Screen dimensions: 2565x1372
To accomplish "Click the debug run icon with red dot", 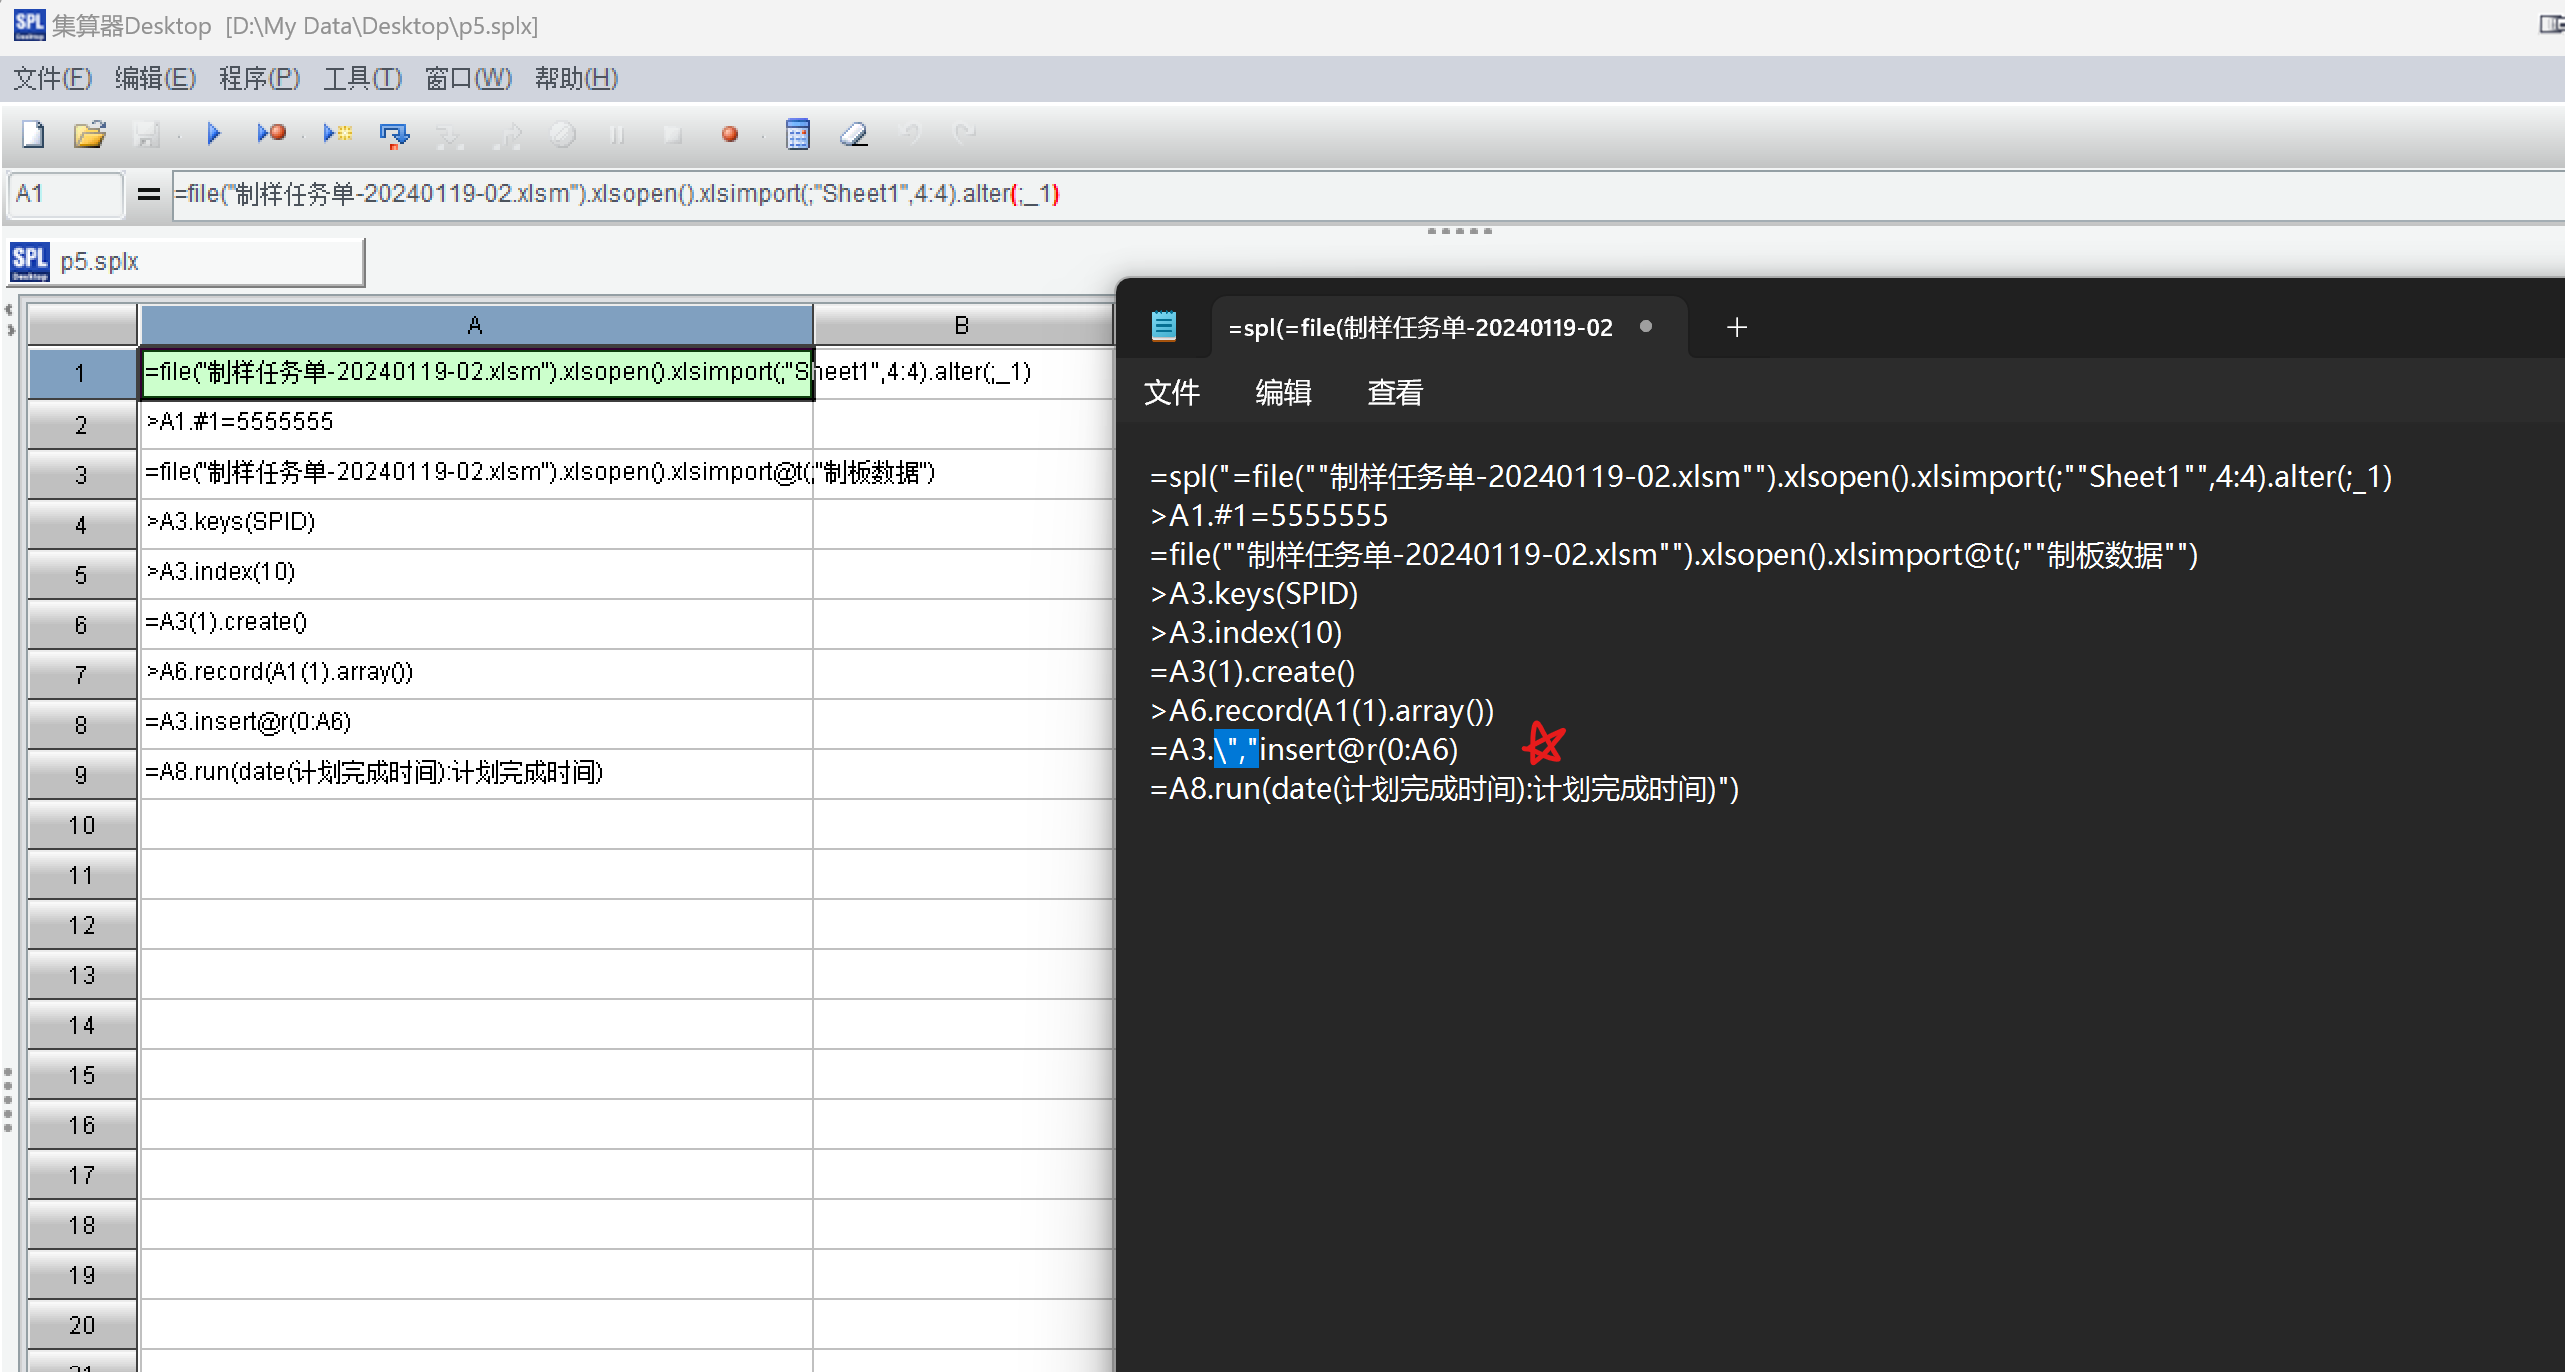I will pos(271,134).
